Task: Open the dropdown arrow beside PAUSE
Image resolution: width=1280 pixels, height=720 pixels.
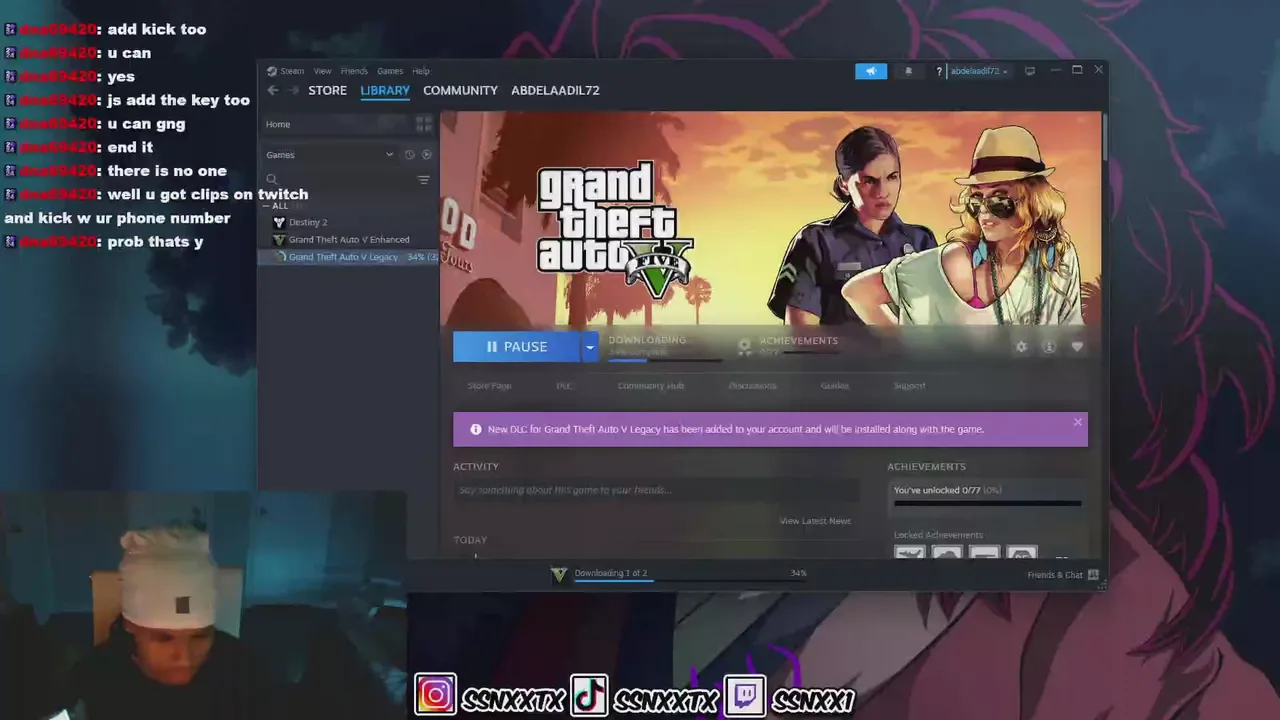Action: (590, 347)
